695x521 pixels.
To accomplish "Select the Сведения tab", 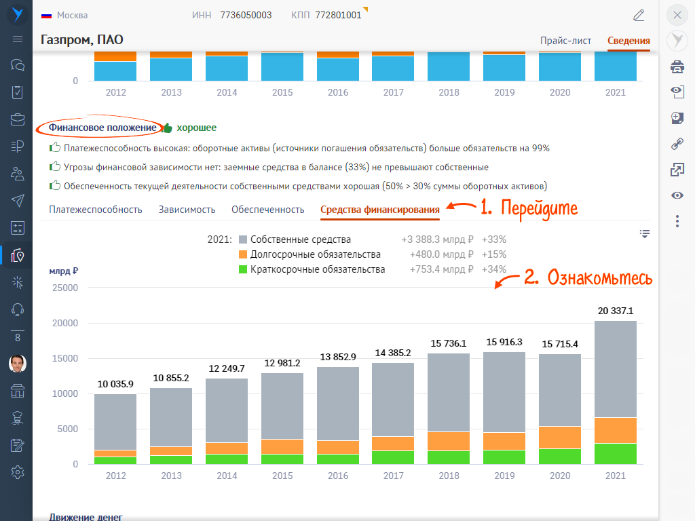I will (x=629, y=40).
